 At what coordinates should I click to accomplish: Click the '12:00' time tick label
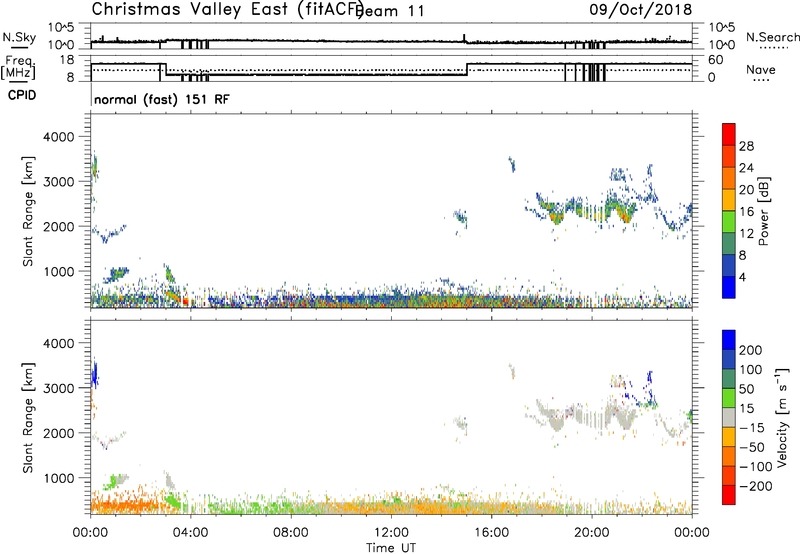(x=391, y=533)
